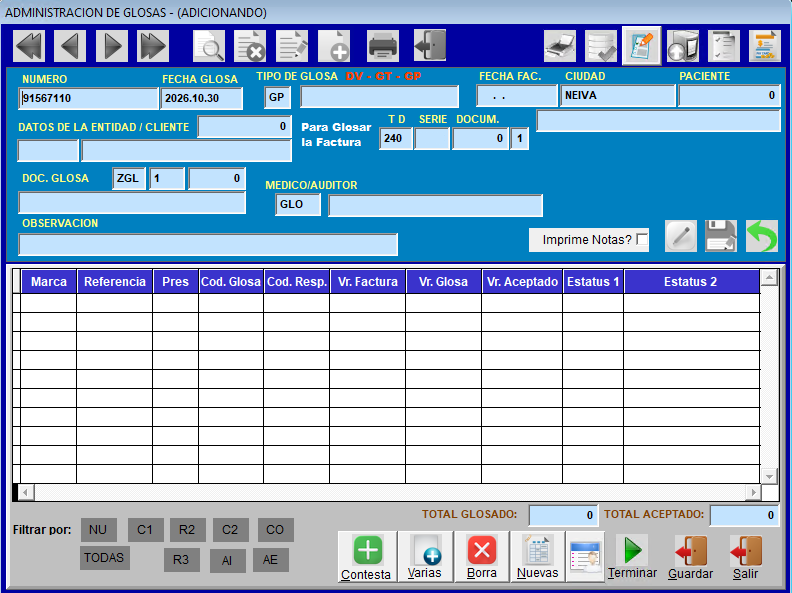Viewport: 792px width, 593px height.
Task: Click the grid vertical scrollbar up arrow
Action: click(769, 277)
